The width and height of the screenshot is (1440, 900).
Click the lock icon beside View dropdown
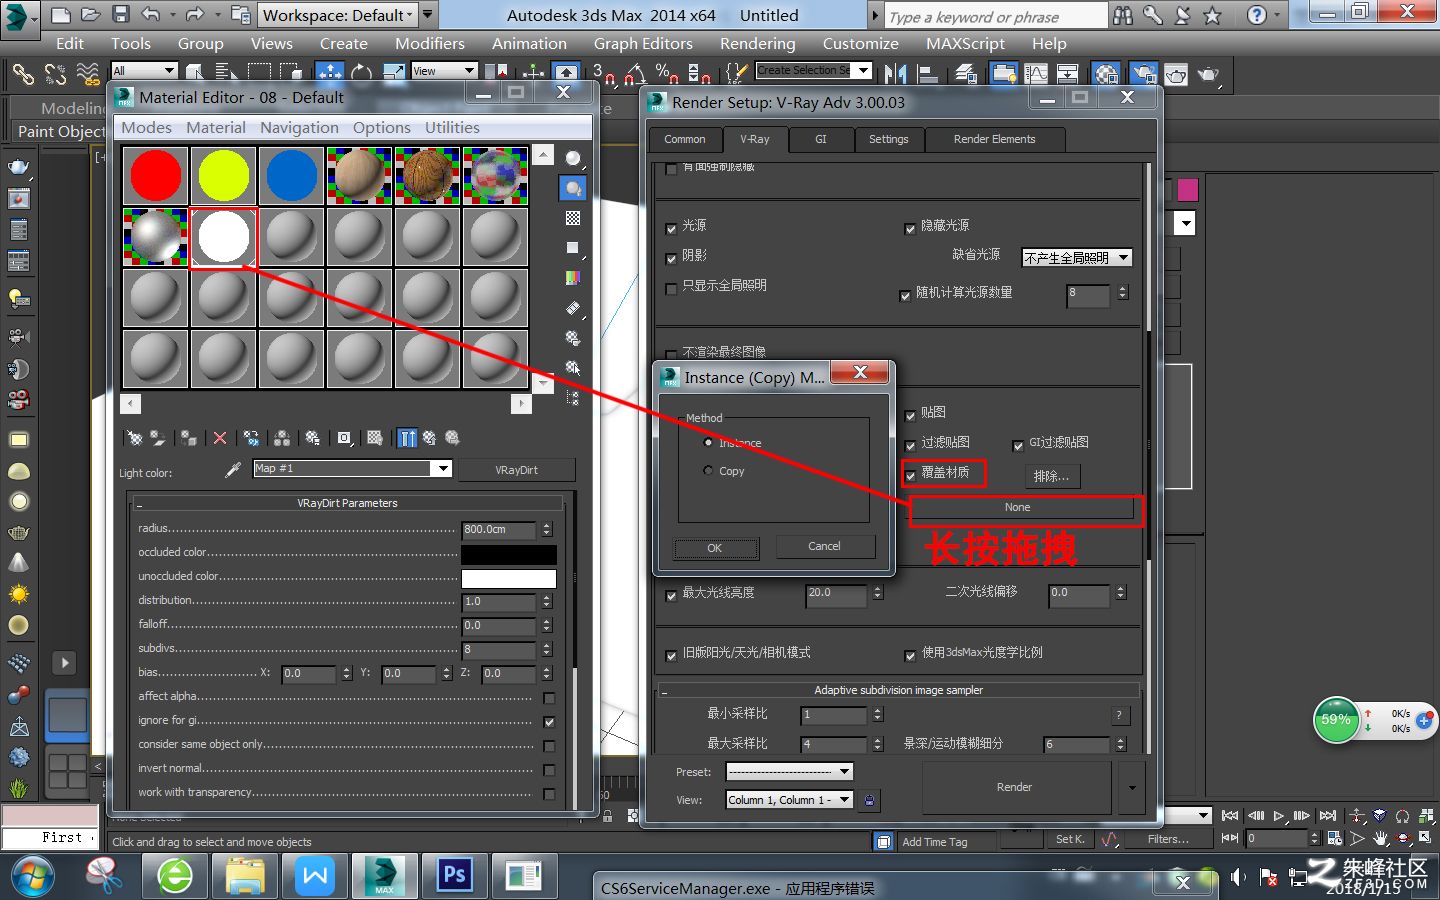[870, 800]
